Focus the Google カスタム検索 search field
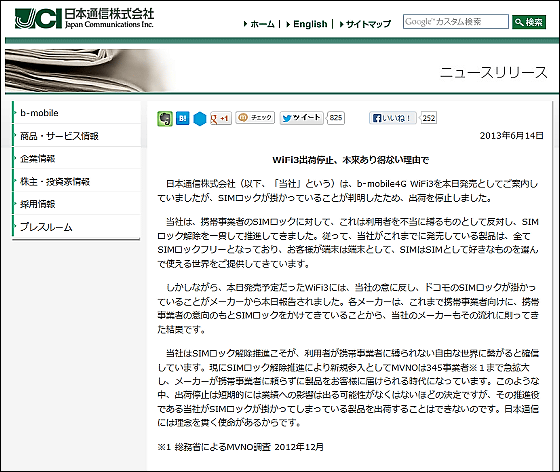560x472 pixels. point(456,22)
